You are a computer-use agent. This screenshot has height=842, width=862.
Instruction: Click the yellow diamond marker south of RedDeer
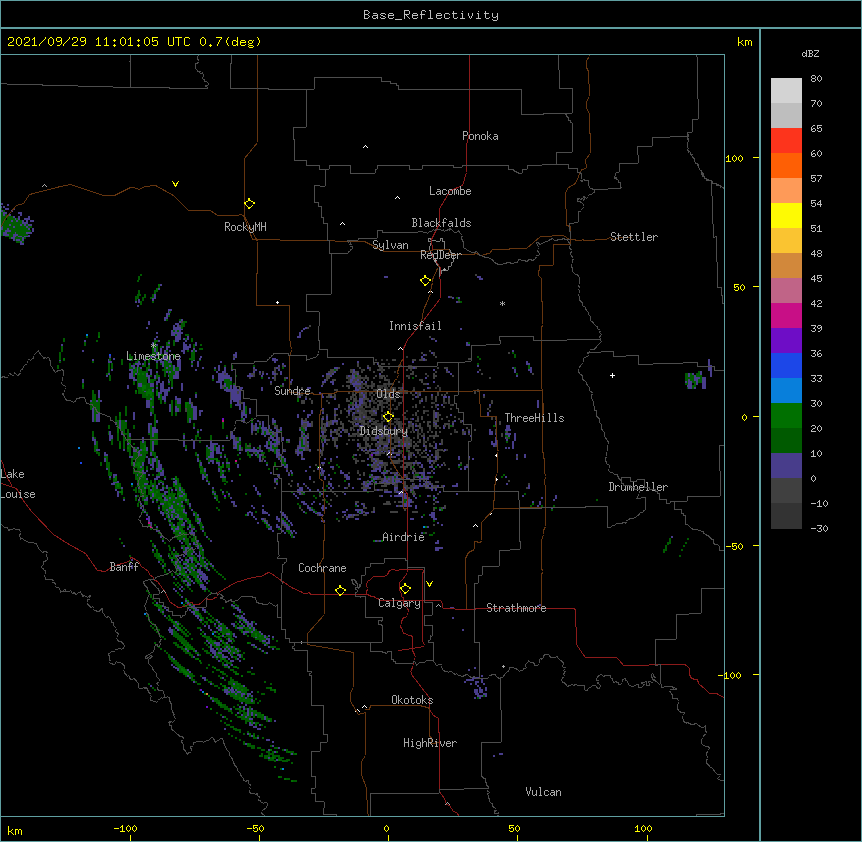tap(425, 281)
